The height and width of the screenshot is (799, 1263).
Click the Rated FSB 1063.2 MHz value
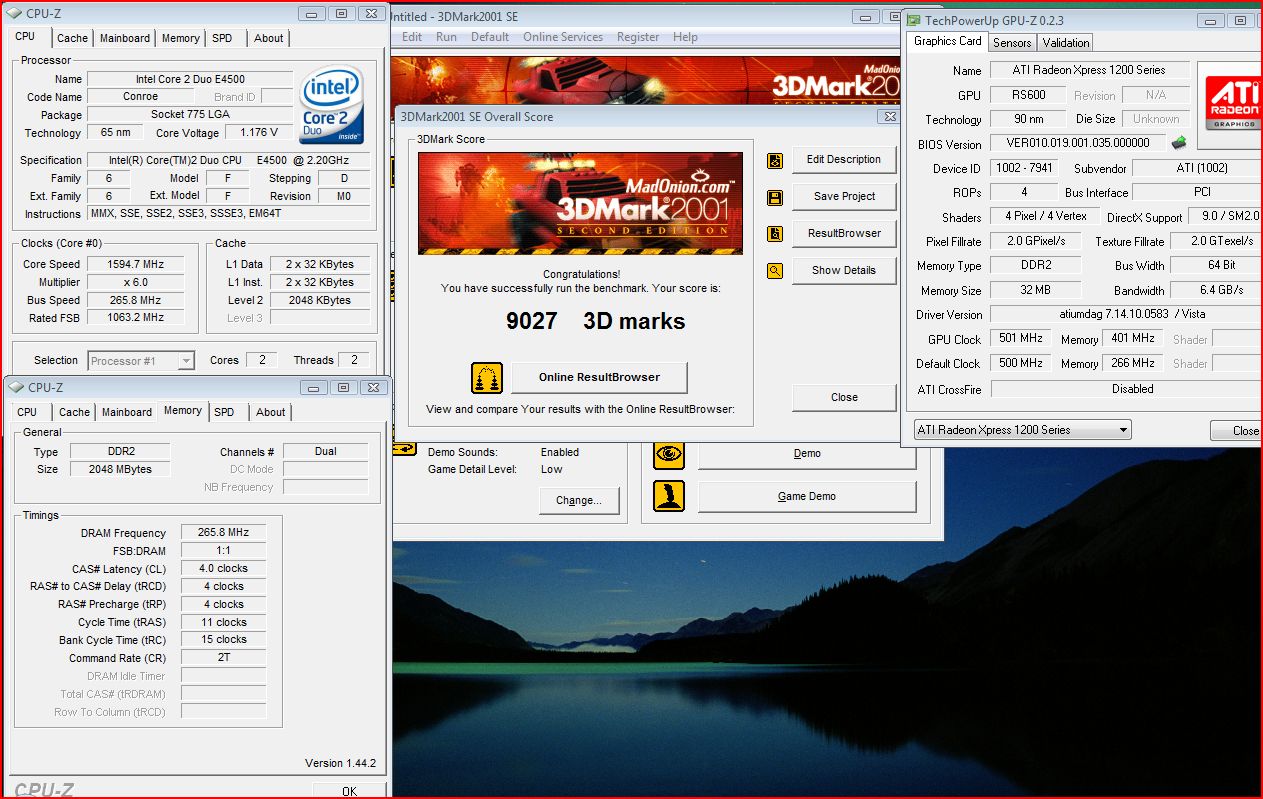click(135, 318)
